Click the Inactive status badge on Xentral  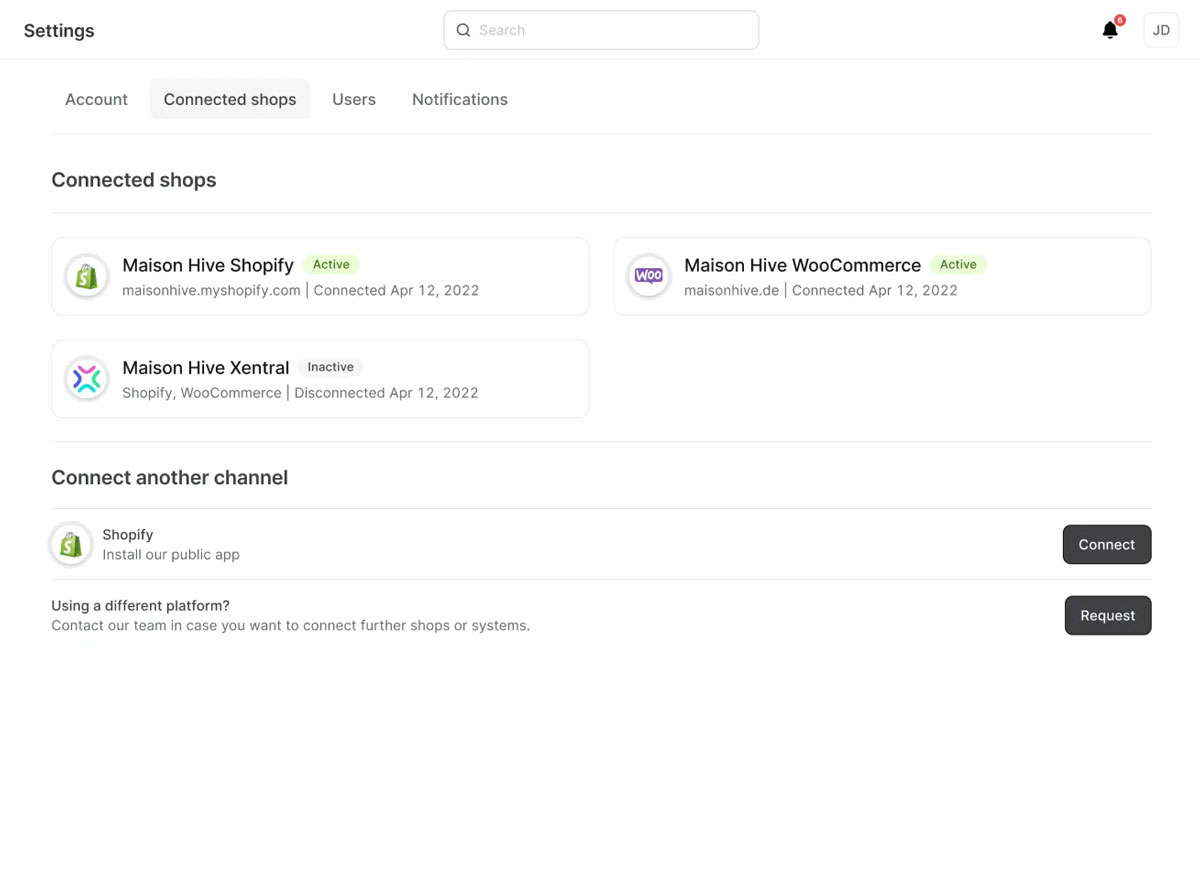pyautogui.click(x=330, y=367)
